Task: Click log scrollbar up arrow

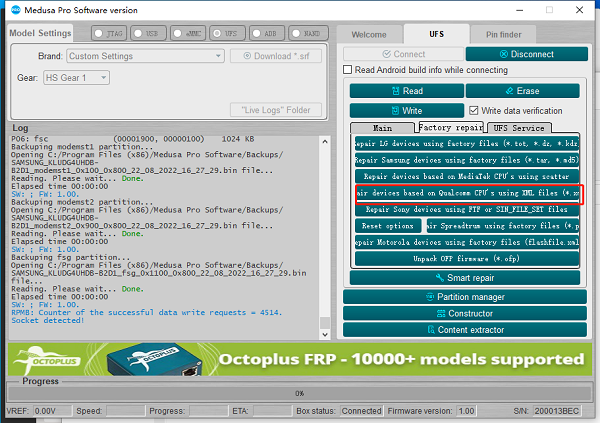Action: 325,141
